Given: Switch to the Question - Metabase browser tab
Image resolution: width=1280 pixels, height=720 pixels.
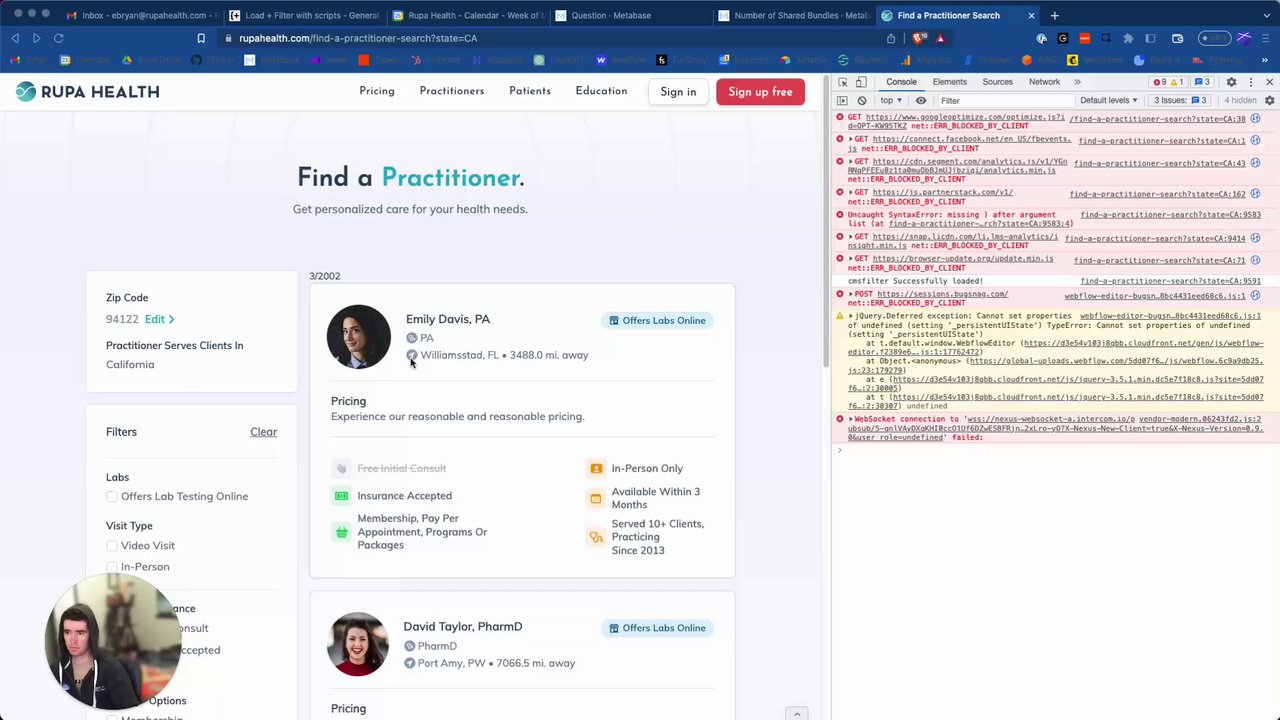Looking at the screenshot, I should tap(628, 15).
